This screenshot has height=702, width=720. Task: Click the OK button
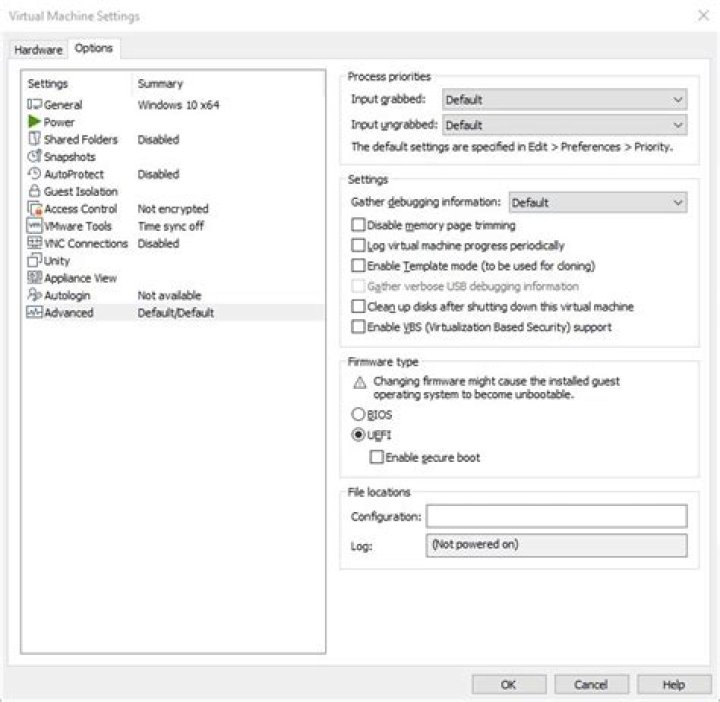(x=509, y=685)
